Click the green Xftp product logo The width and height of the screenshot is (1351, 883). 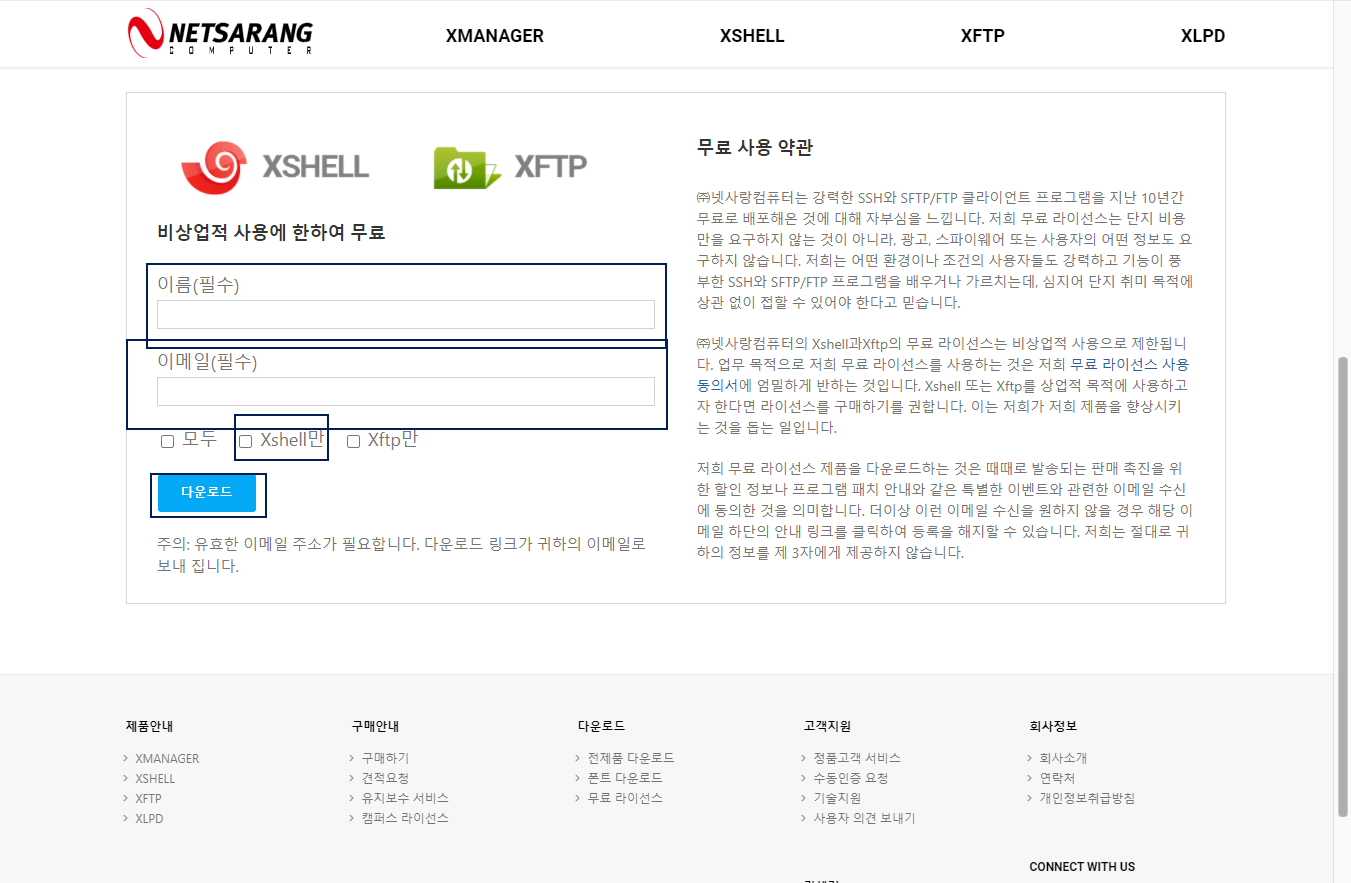(x=510, y=166)
